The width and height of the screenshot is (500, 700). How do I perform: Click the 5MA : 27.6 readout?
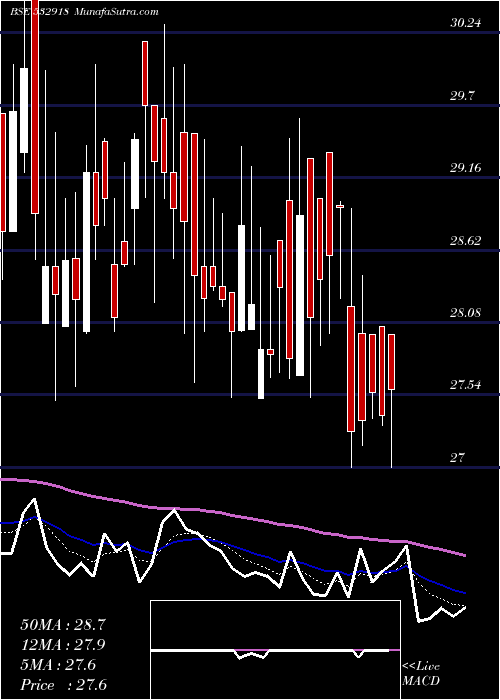click(58, 665)
